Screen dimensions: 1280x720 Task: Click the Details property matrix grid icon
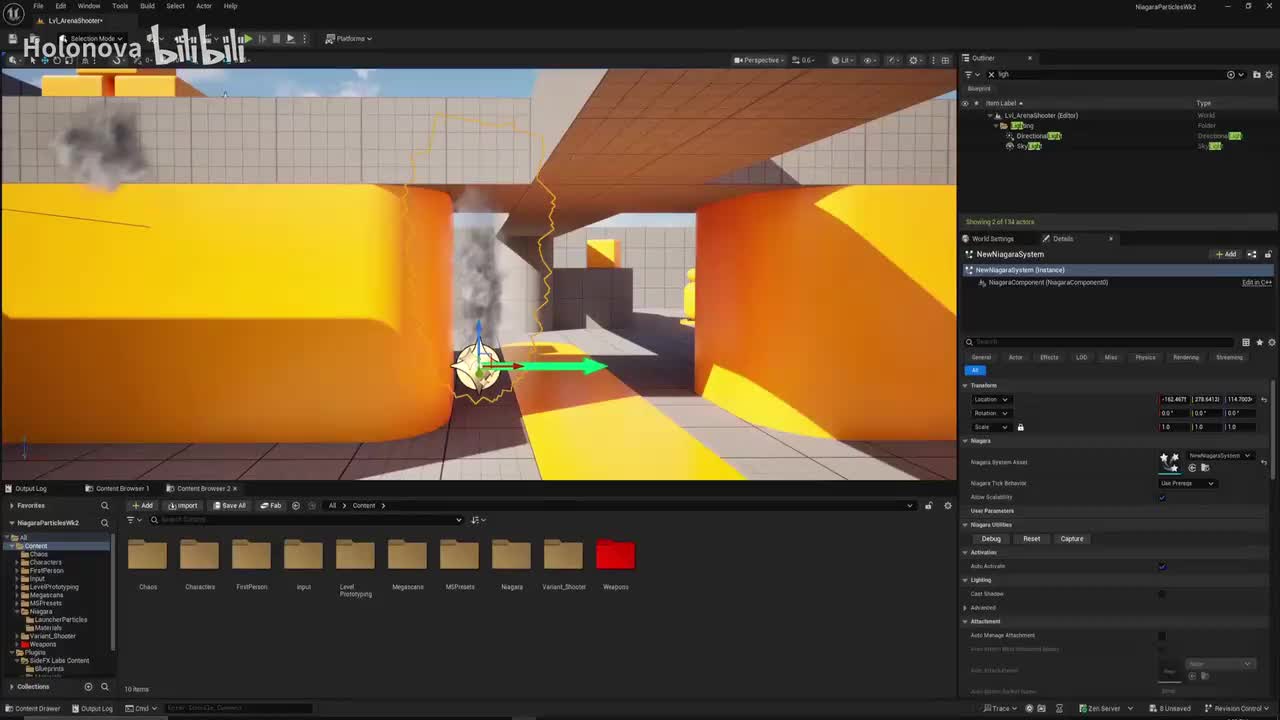tap(1246, 342)
